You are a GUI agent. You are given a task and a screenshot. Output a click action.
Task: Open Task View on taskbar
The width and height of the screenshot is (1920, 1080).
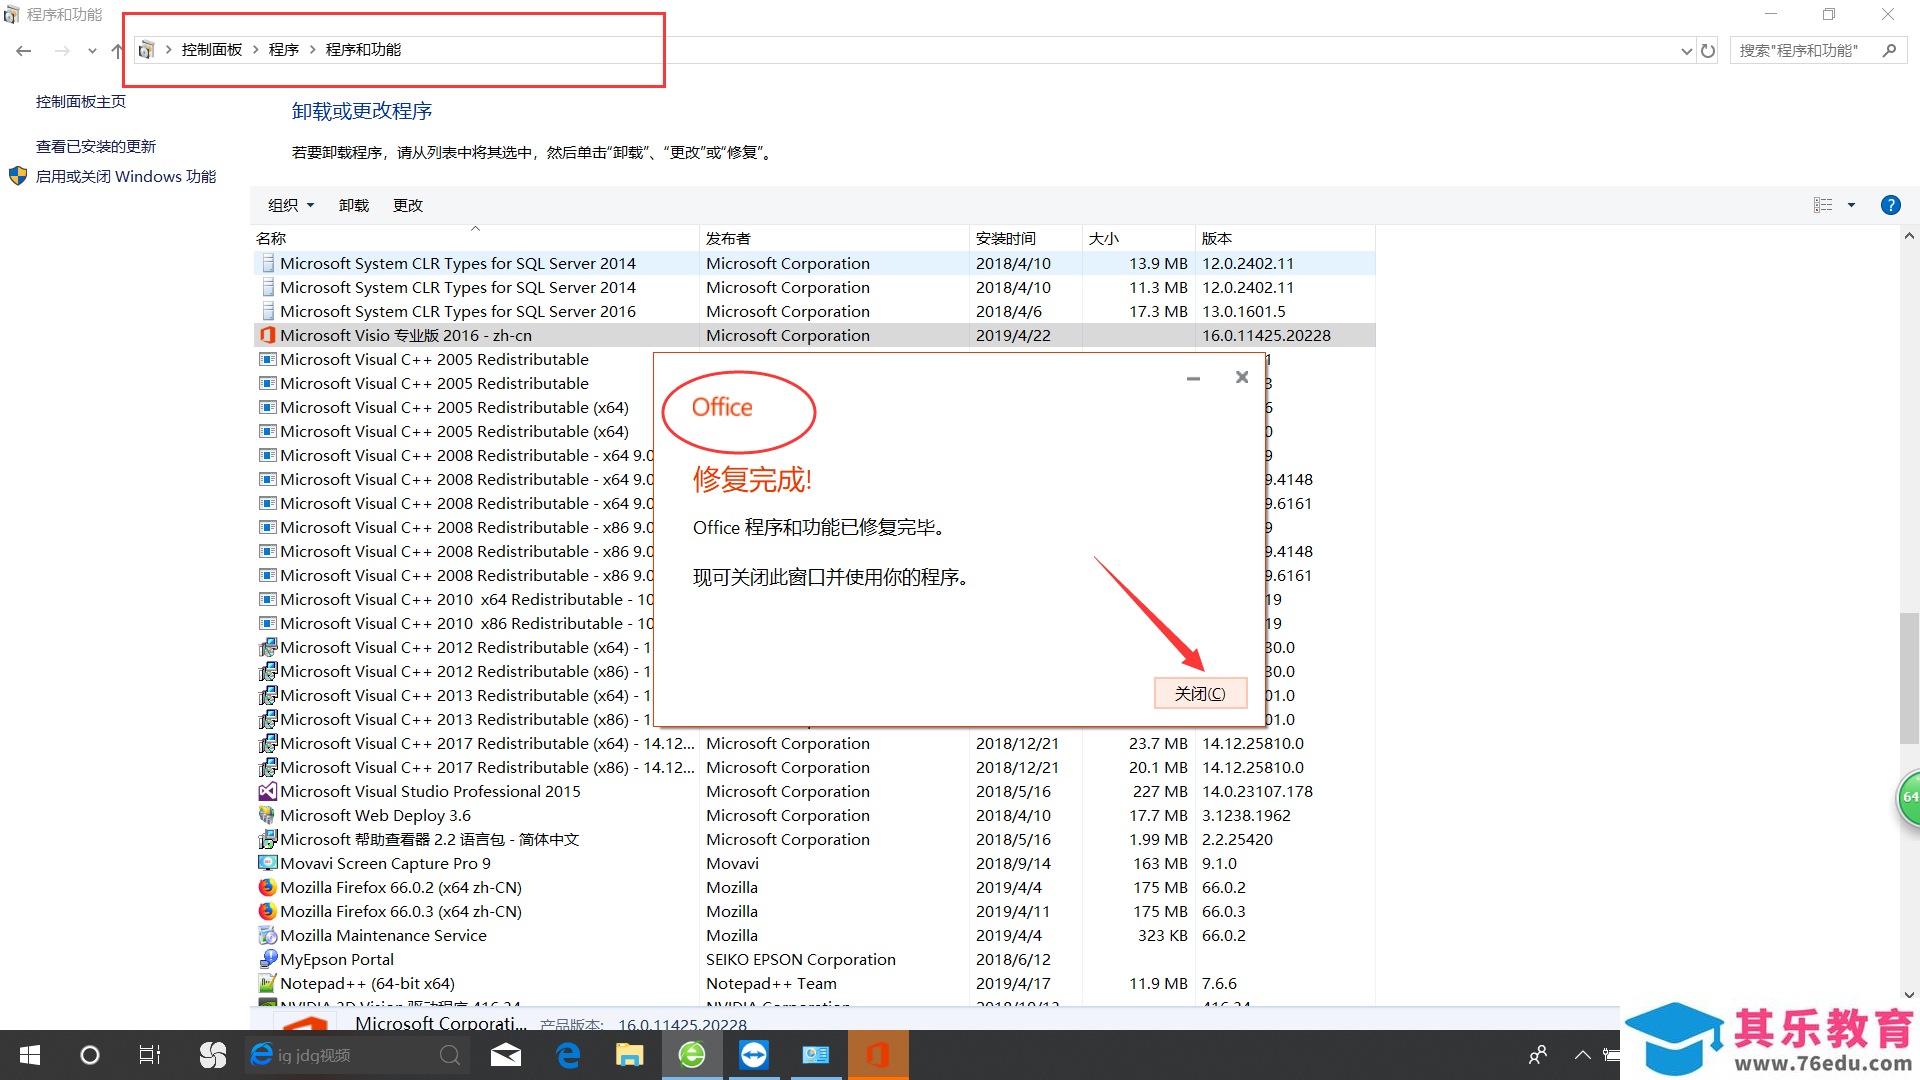(x=150, y=1055)
